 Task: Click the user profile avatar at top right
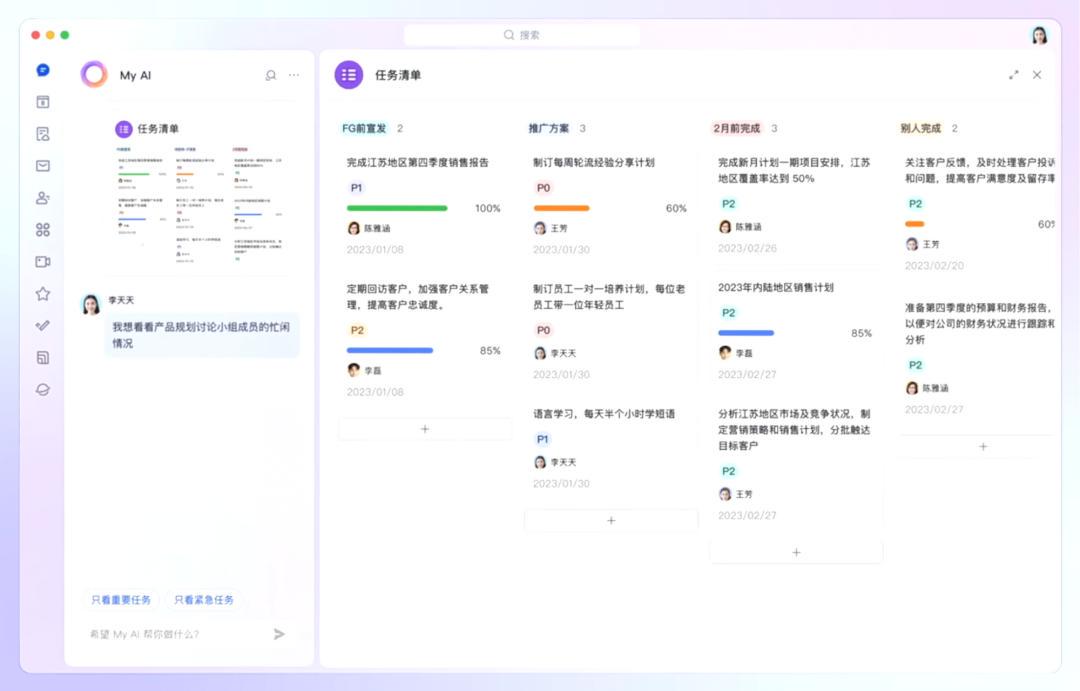point(1039,34)
